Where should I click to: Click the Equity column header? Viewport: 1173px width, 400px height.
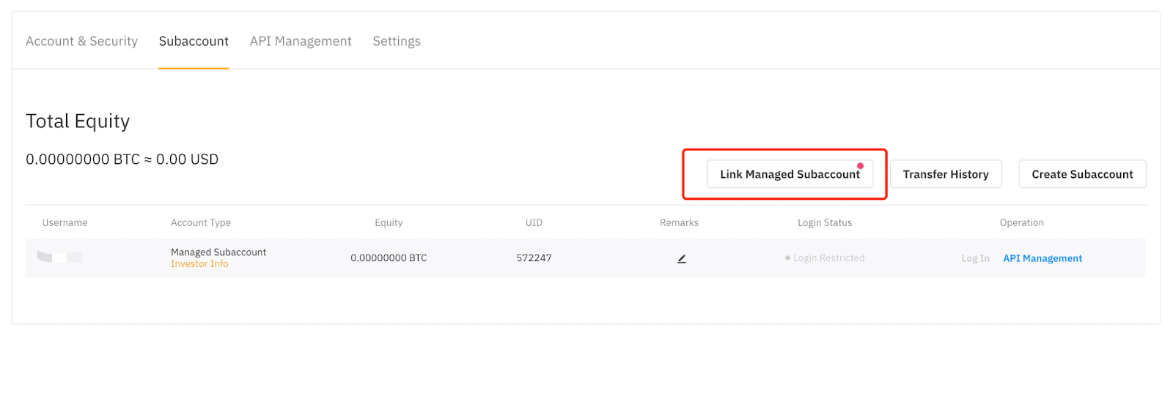pyautogui.click(x=388, y=222)
